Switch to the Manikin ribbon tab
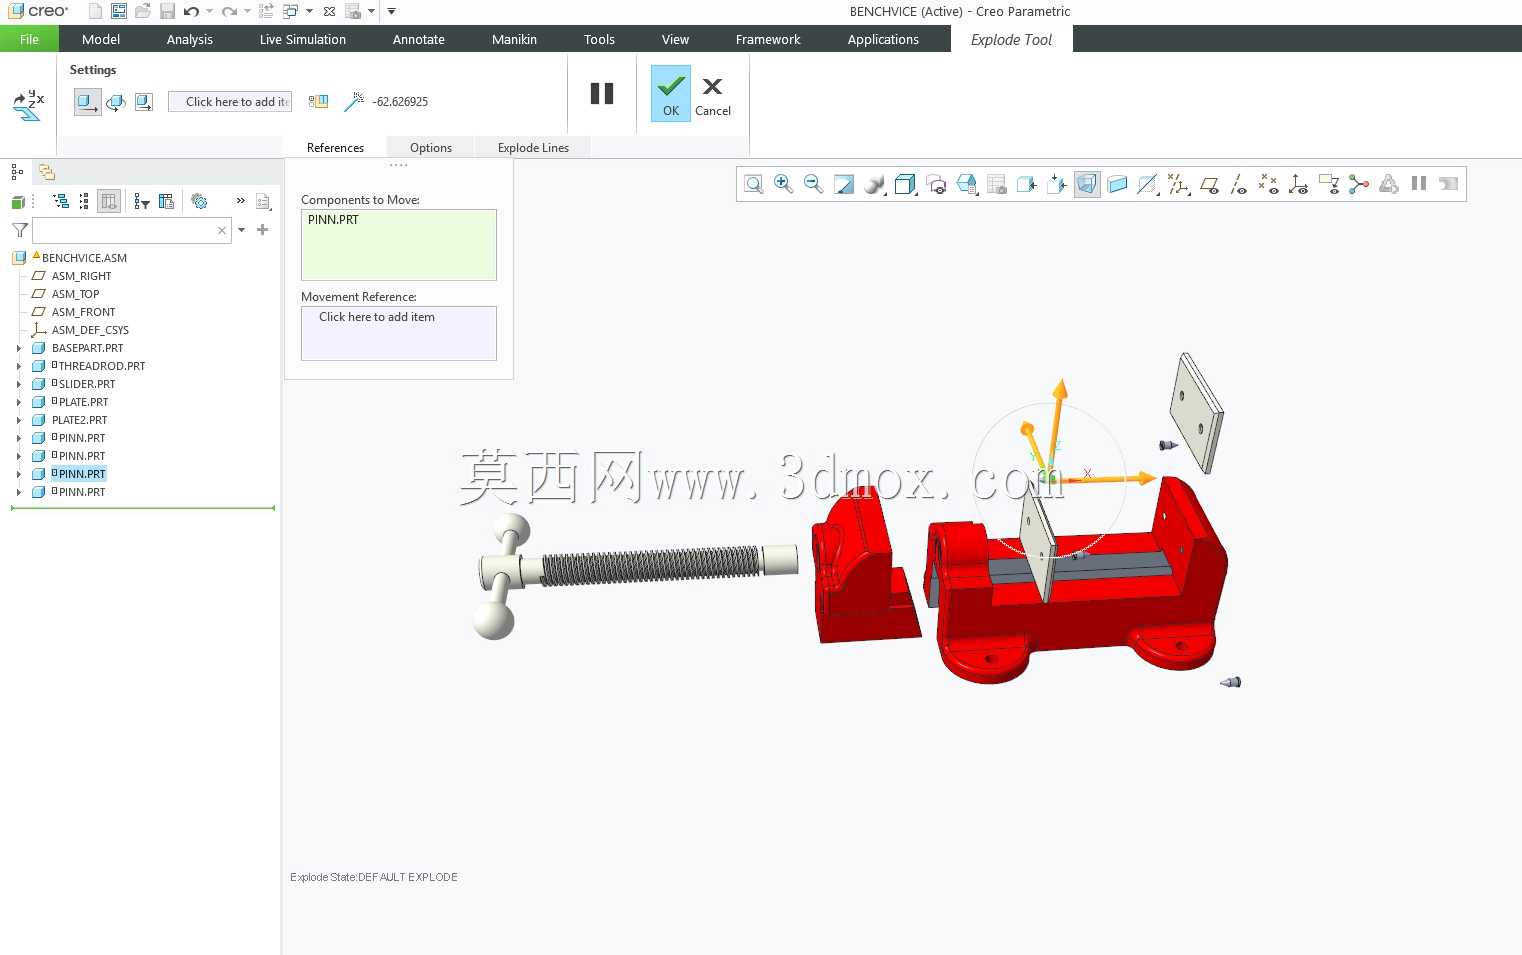The image size is (1522, 955). click(514, 39)
